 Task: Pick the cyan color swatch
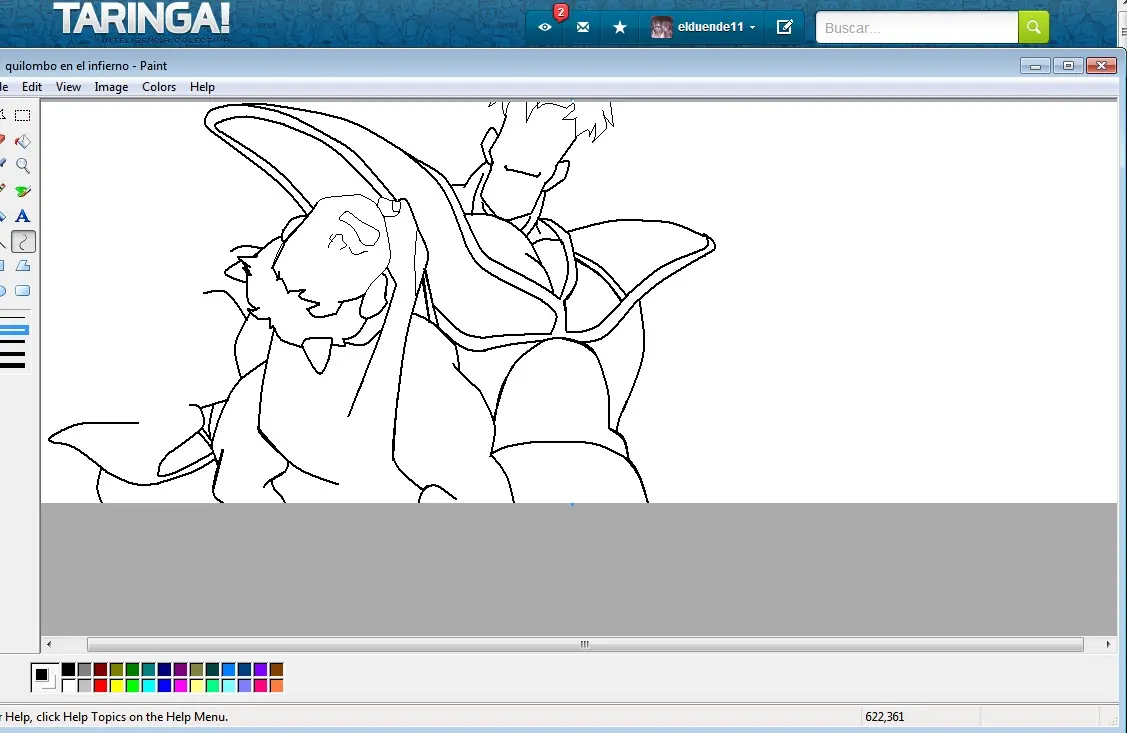148,686
